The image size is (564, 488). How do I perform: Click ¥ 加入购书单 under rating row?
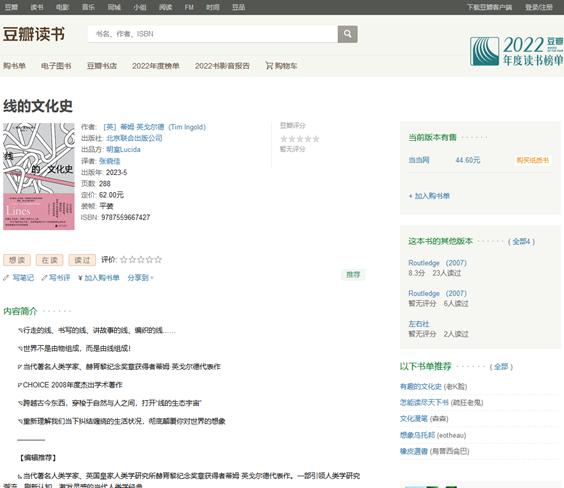click(x=99, y=277)
